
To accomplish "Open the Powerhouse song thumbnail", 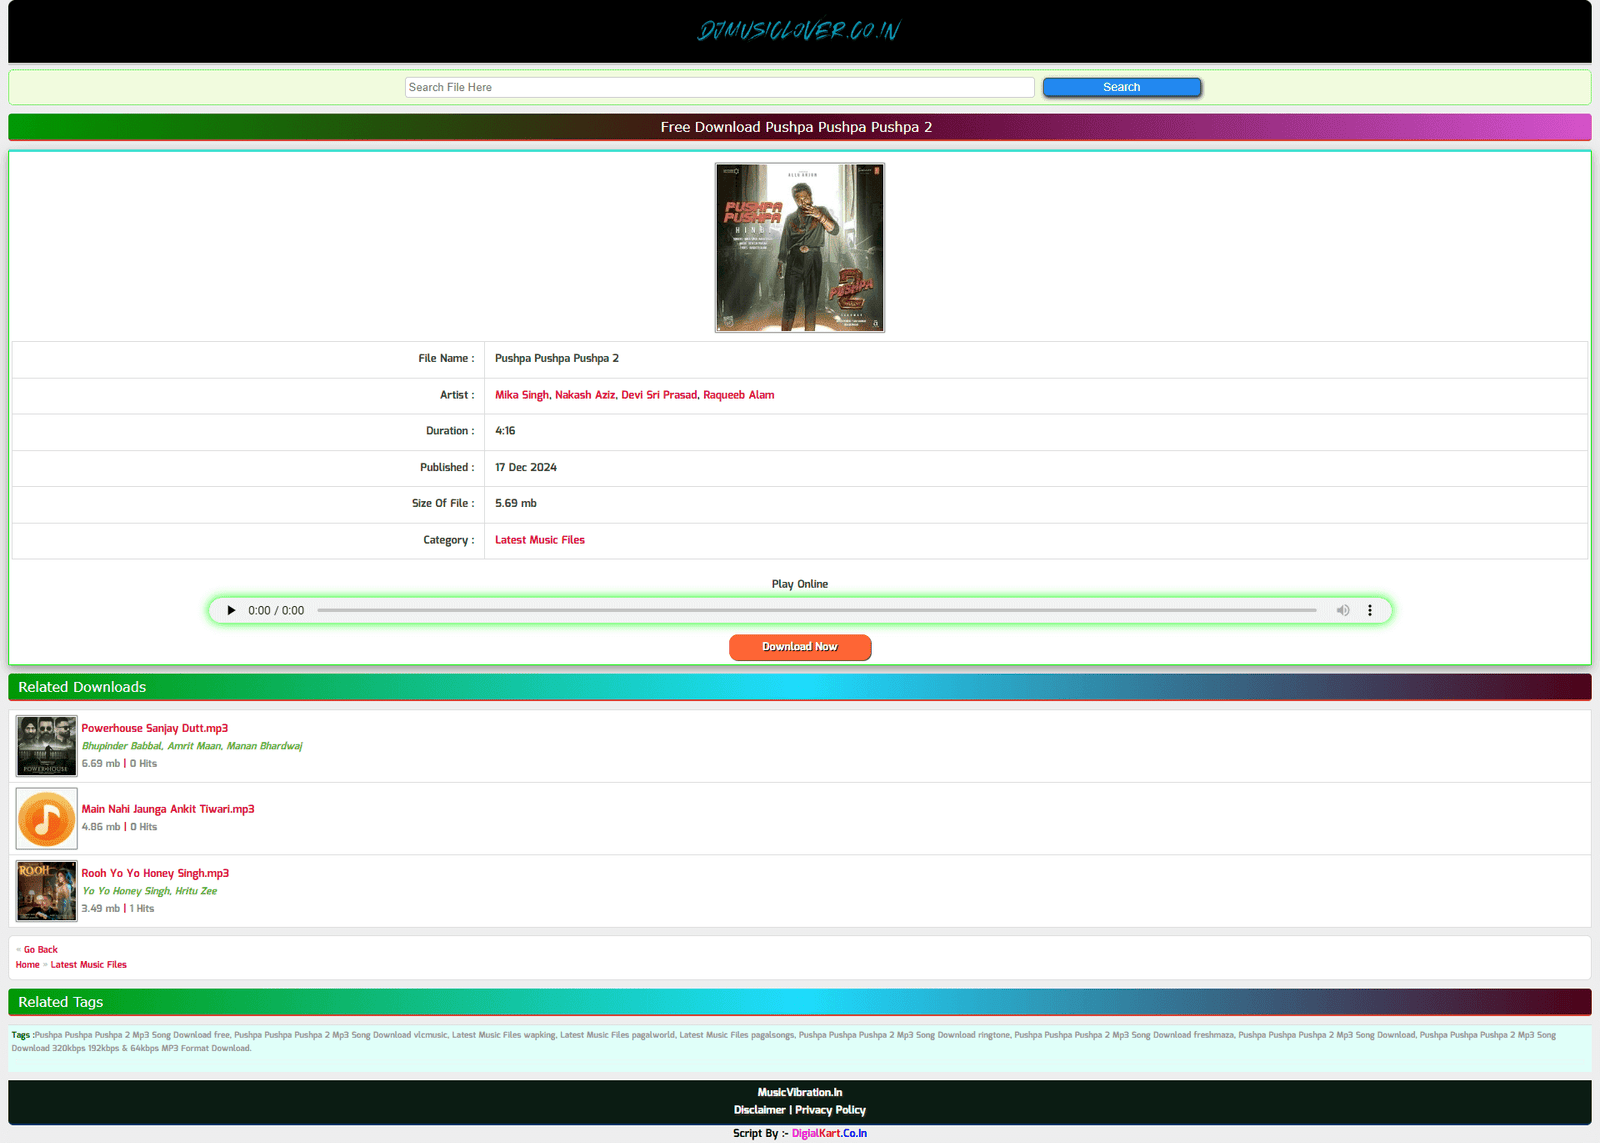I will pyautogui.click(x=46, y=746).
